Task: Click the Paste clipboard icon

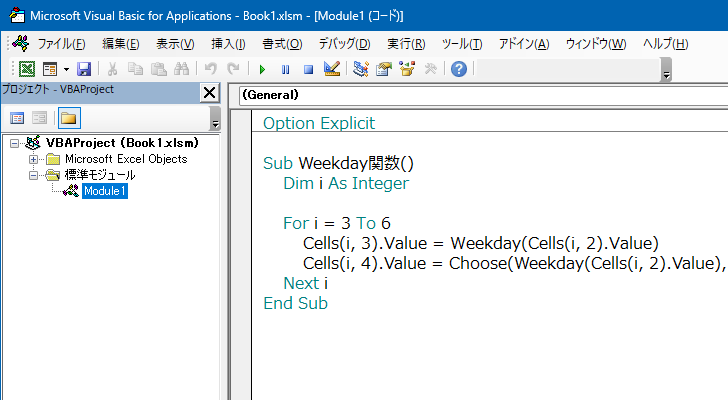Action: [x=158, y=69]
